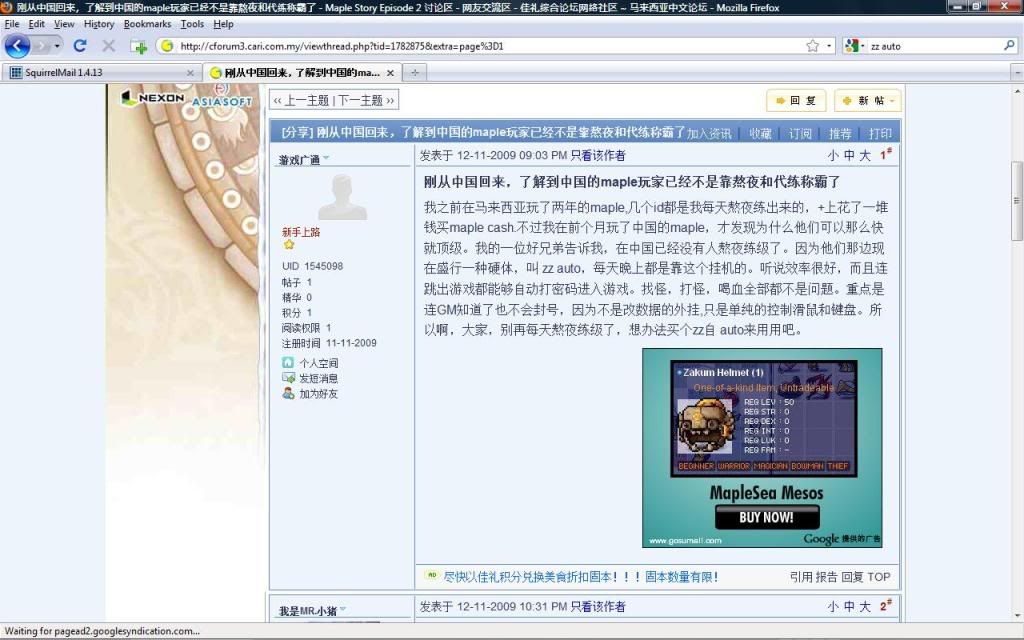Viewport: 1024px width, 640px height.
Task: Open a new tab with the plus button
Action: 414,72
